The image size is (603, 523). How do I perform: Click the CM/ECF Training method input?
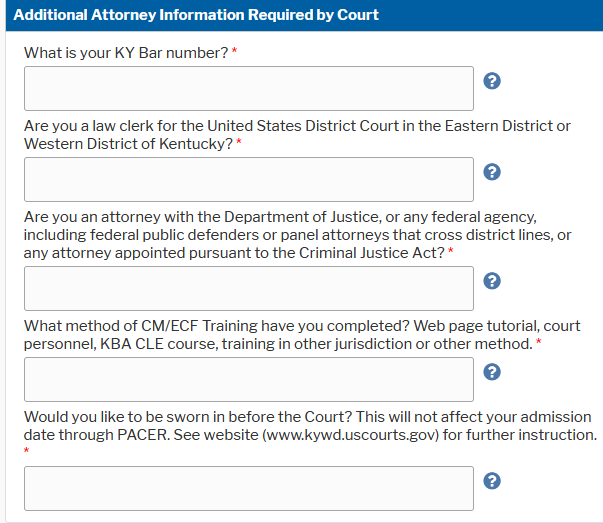248,379
